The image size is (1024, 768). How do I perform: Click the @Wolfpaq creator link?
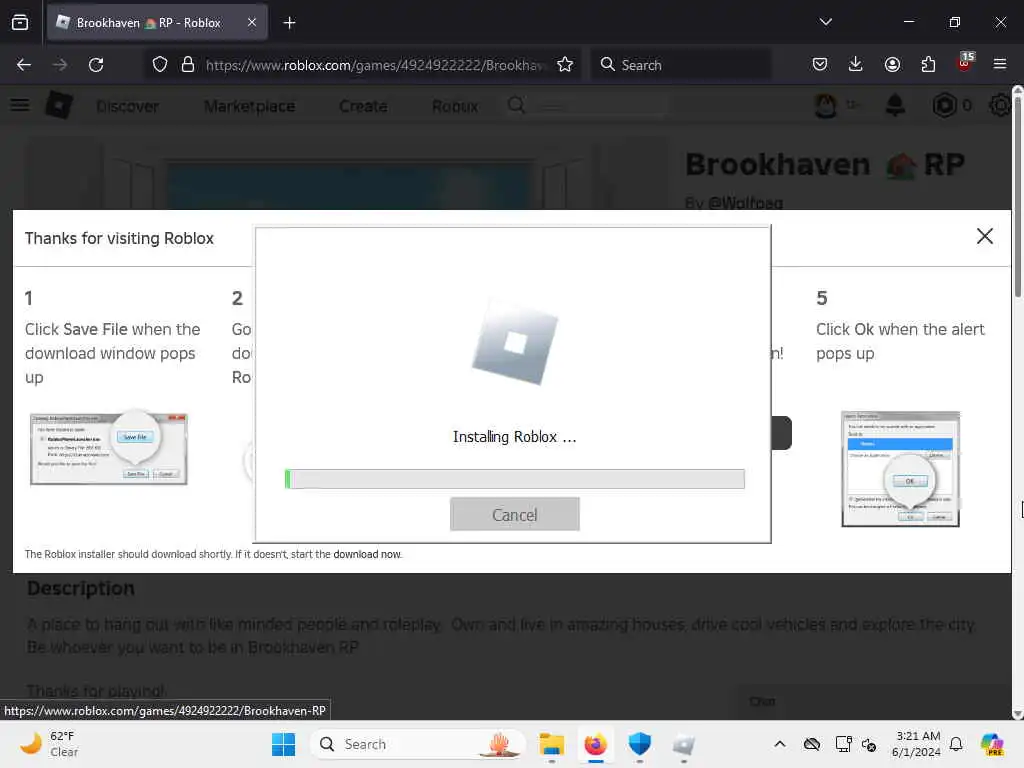[x=746, y=202]
